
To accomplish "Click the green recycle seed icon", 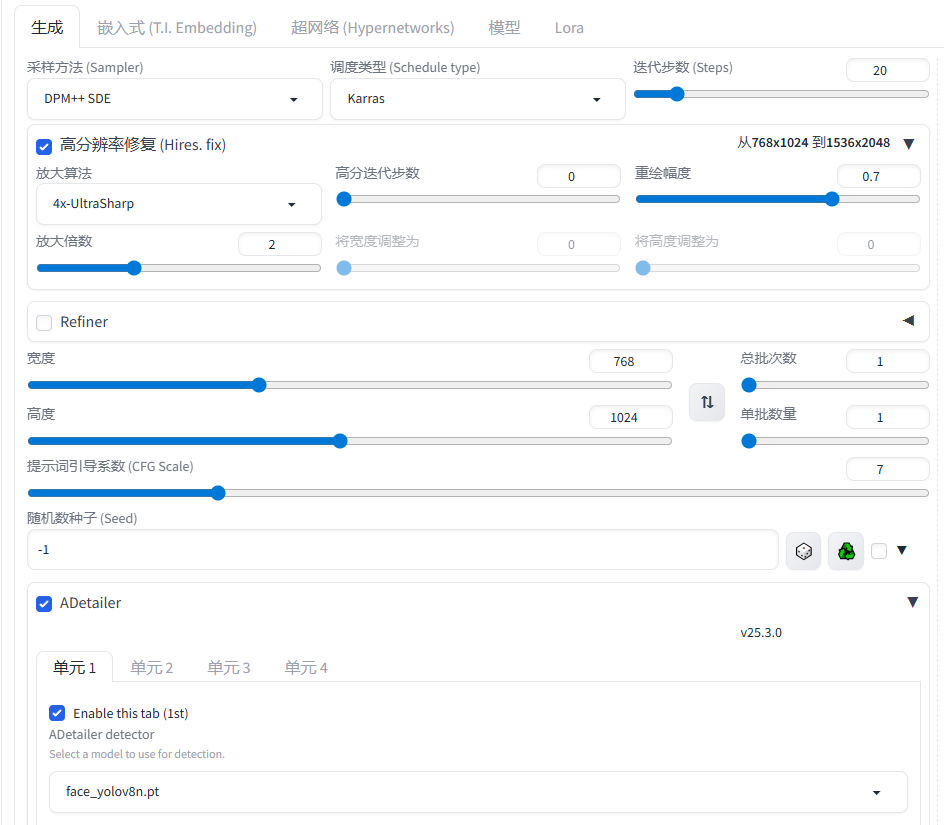I will [846, 551].
